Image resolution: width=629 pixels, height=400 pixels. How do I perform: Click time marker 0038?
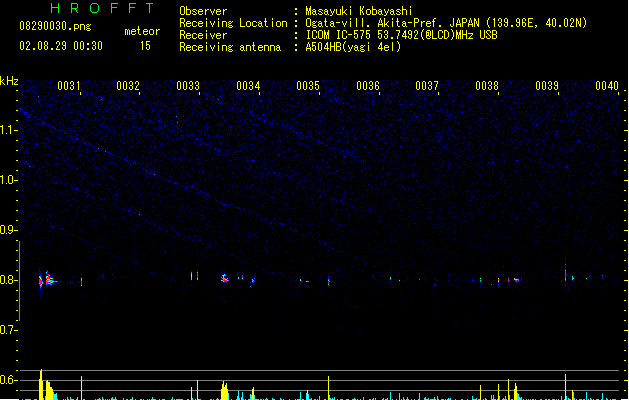(487, 86)
